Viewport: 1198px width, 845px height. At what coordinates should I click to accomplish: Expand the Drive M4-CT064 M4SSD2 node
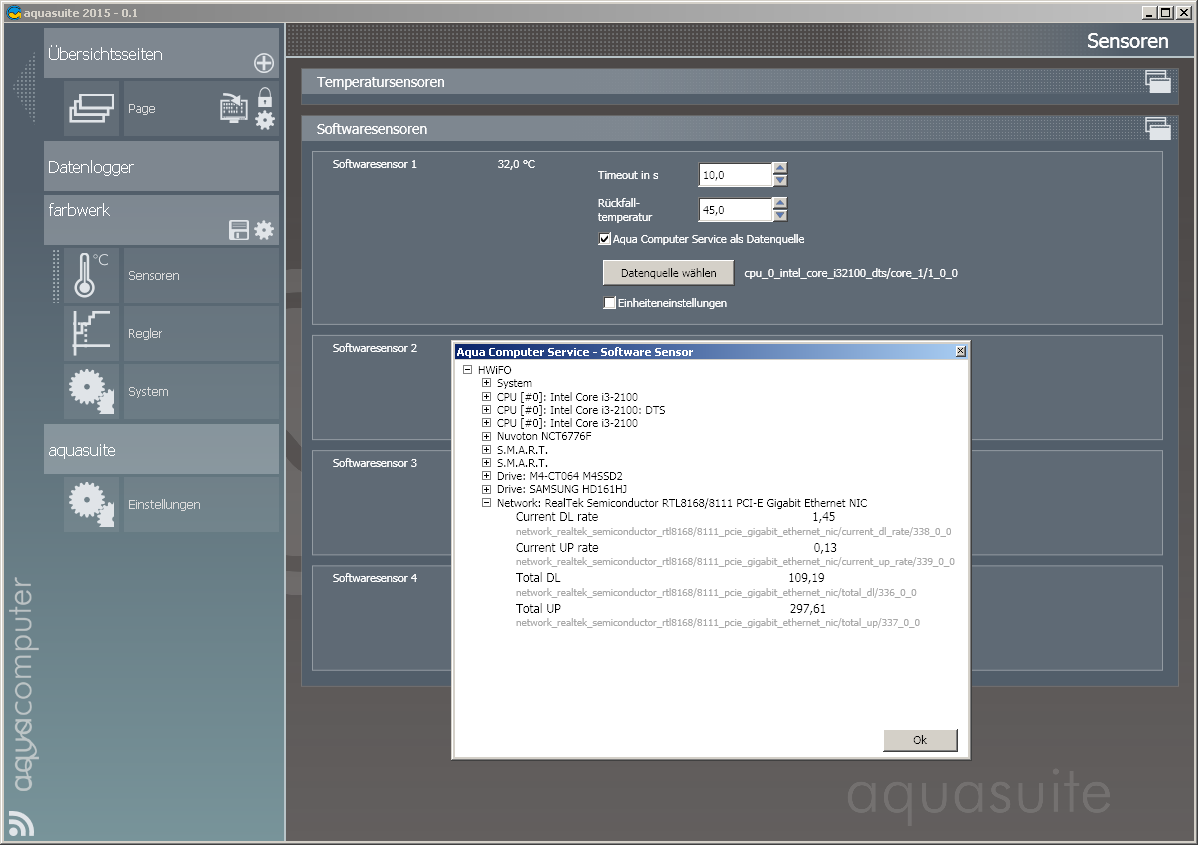[x=486, y=476]
